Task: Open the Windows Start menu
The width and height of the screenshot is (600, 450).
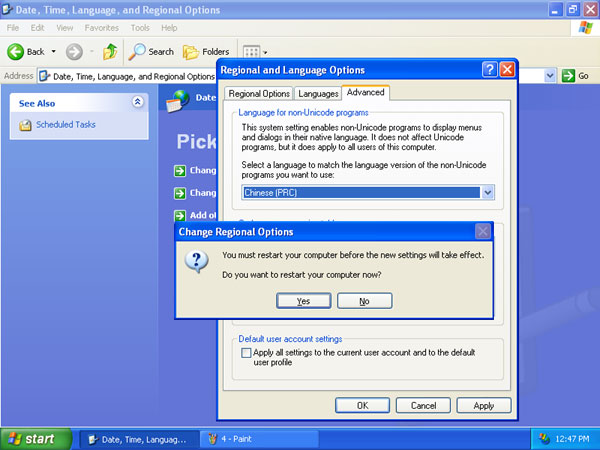Action: tap(36, 438)
